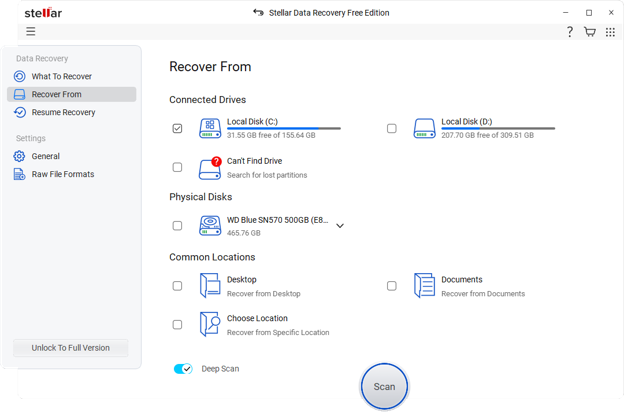
Task: Open the apps grid icon
Action: coord(610,32)
